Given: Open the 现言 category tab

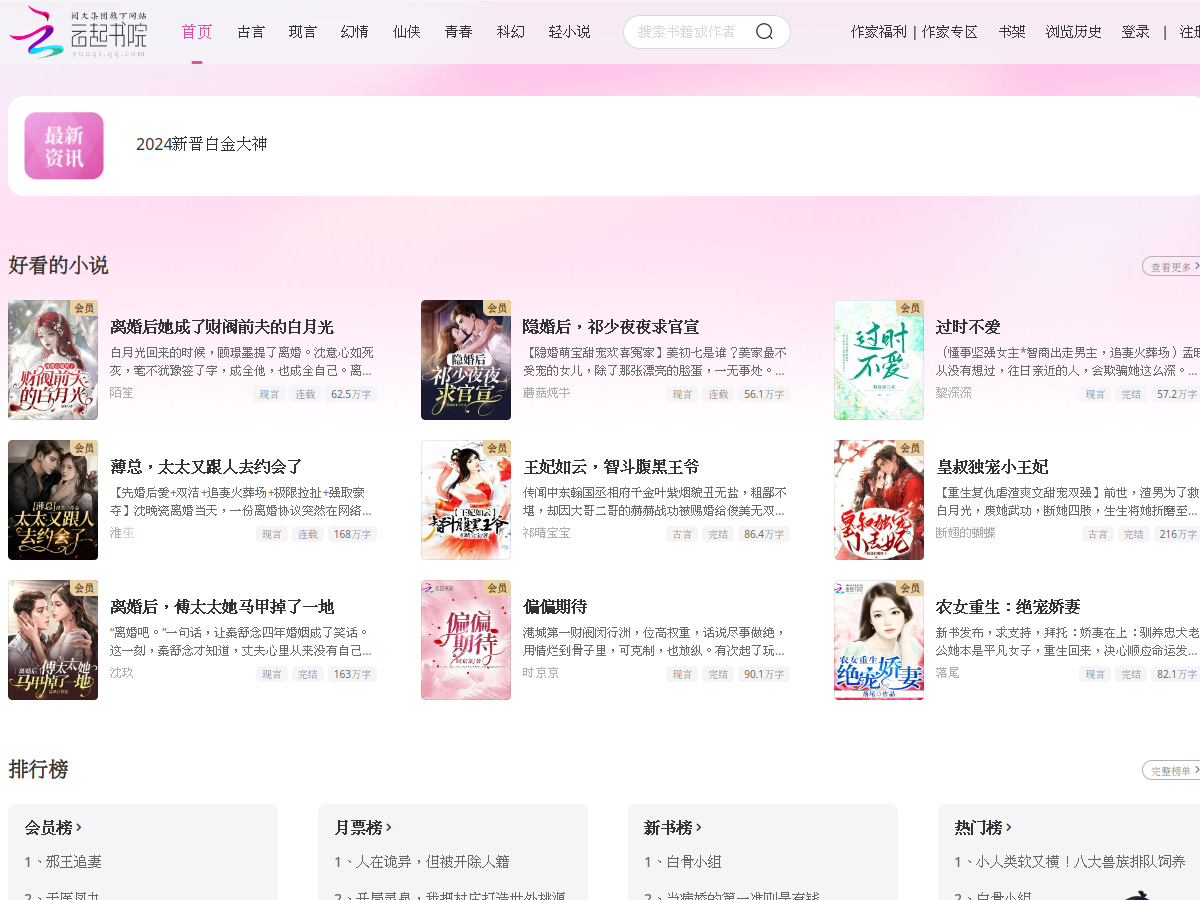Looking at the screenshot, I should coord(303,32).
